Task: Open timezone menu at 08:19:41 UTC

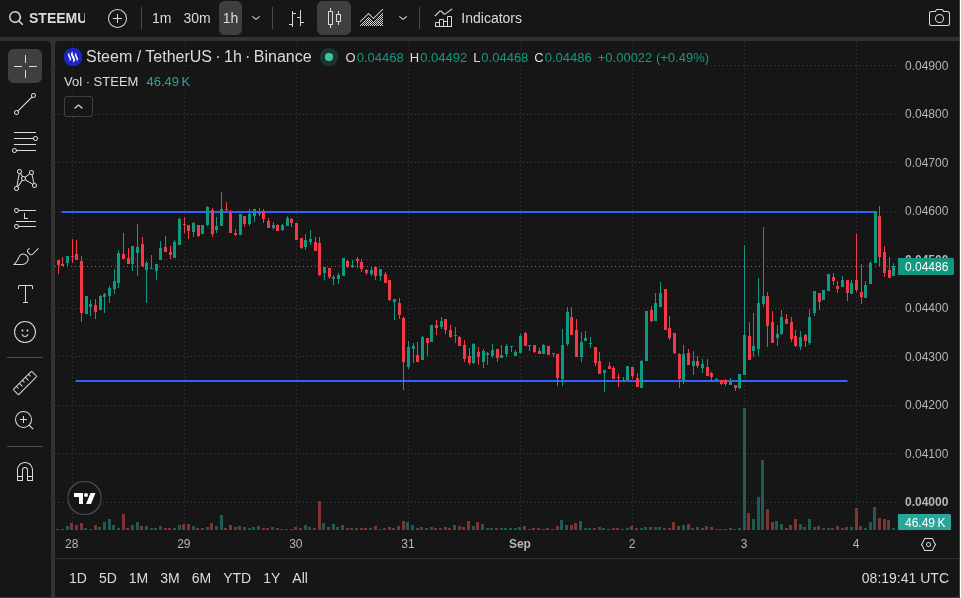Action: click(905, 578)
